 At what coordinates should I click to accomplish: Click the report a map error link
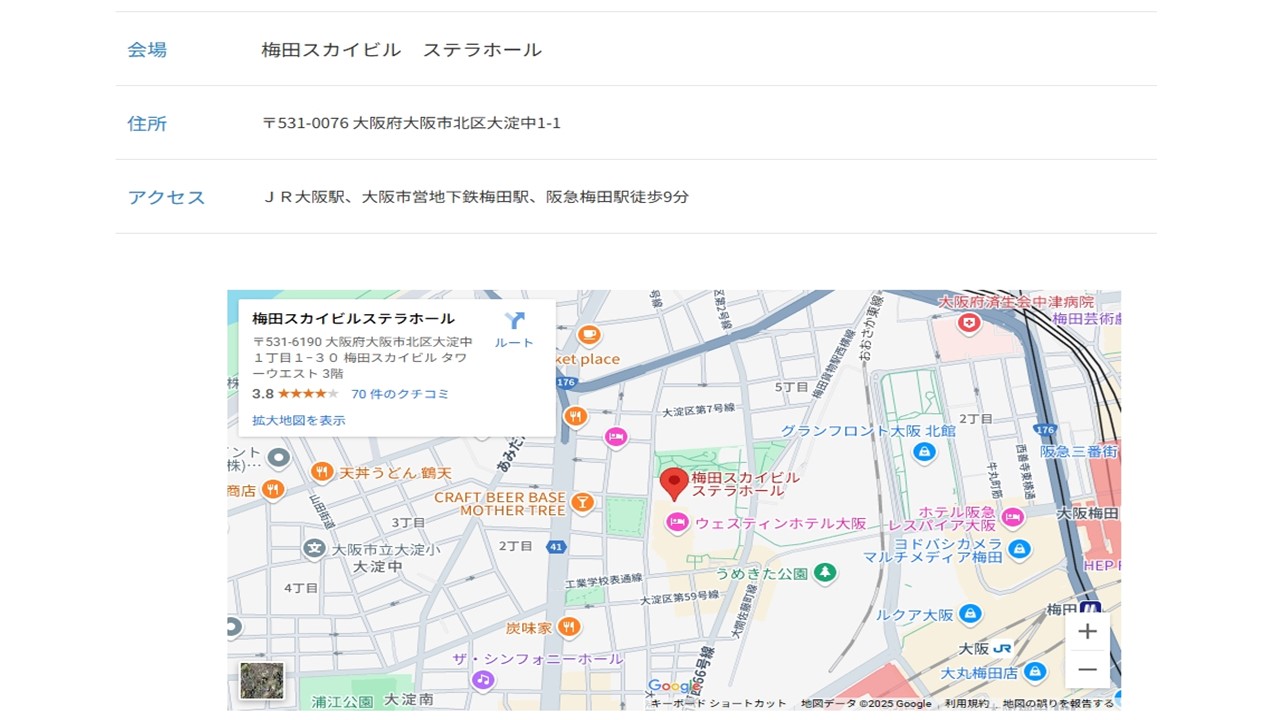click(x=1058, y=704)
